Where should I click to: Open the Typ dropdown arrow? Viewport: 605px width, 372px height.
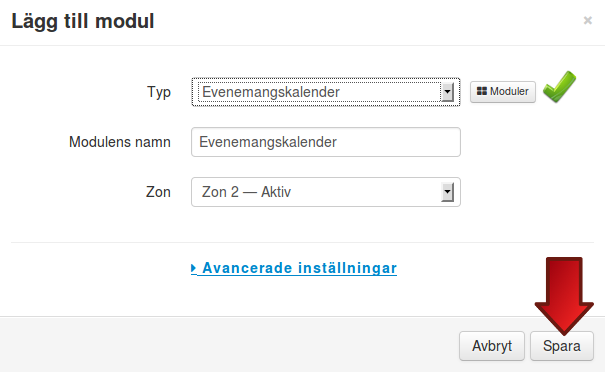pos(447,92)
